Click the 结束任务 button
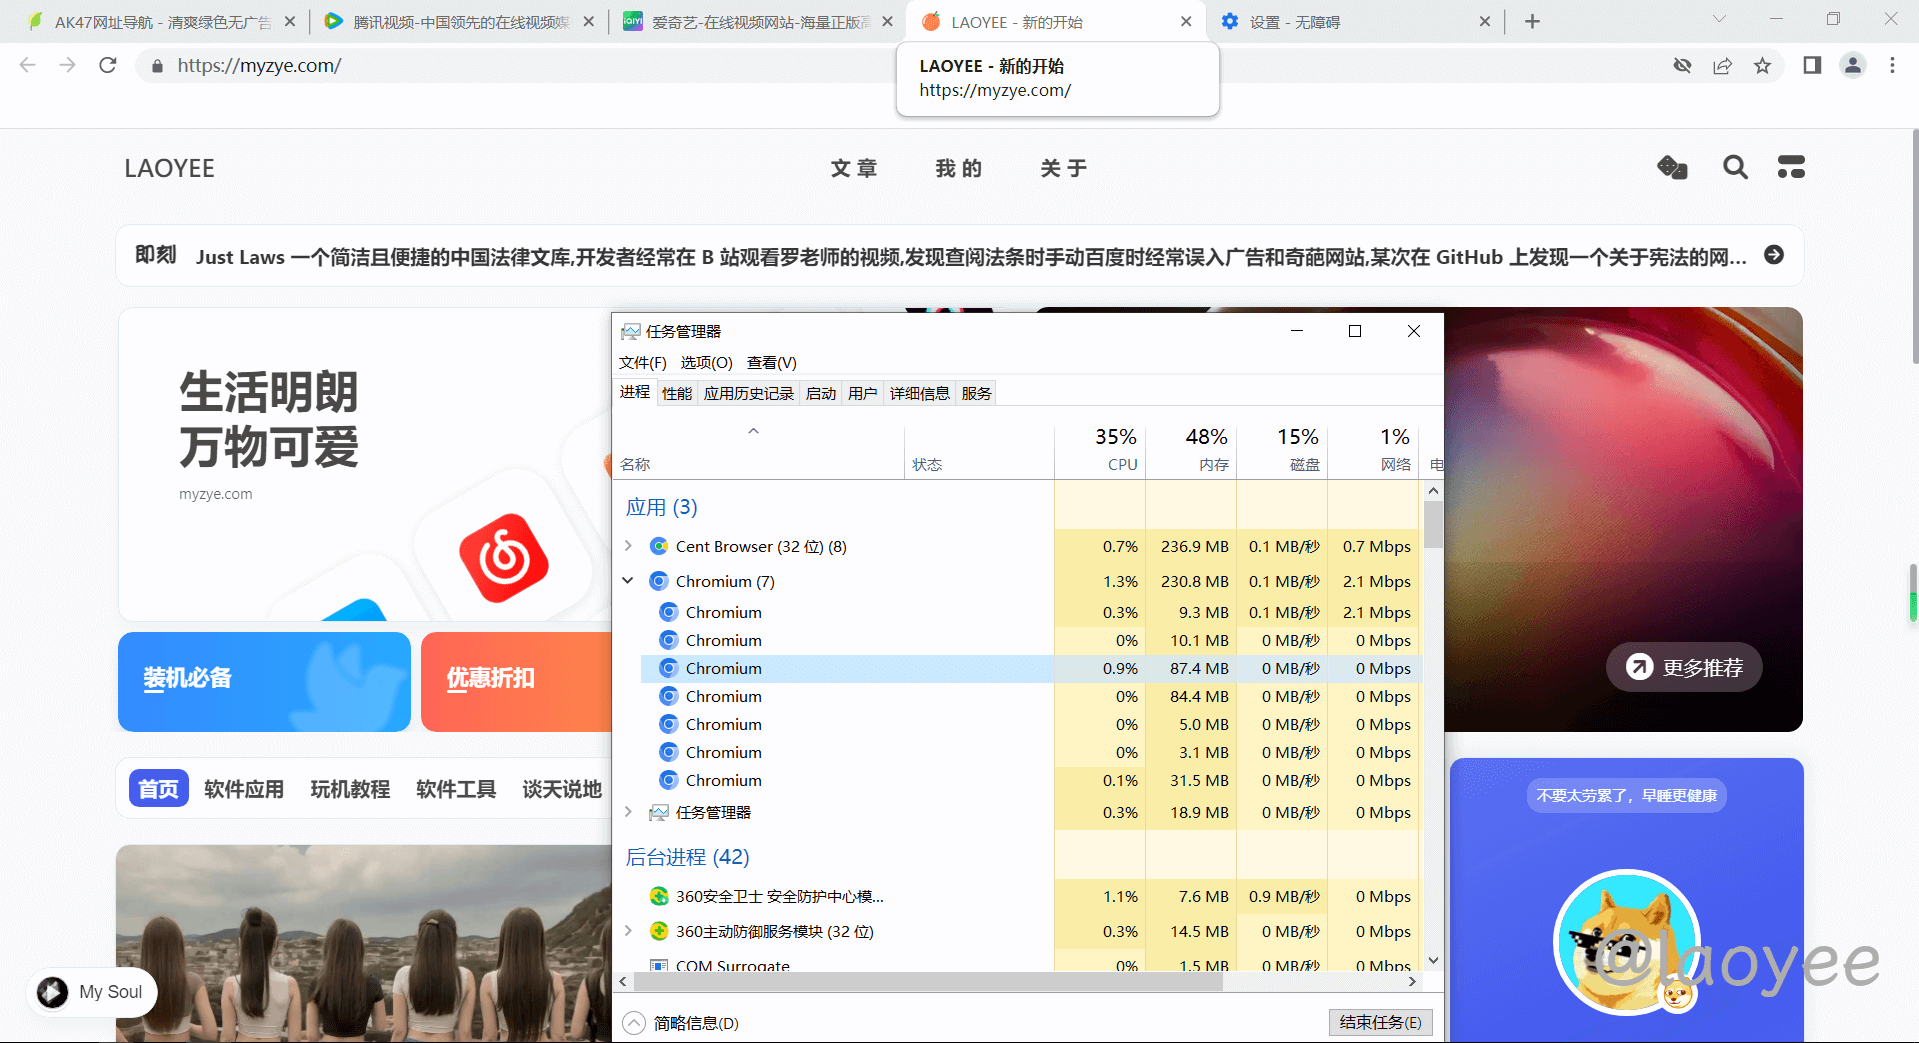 coord(1380,1022)
